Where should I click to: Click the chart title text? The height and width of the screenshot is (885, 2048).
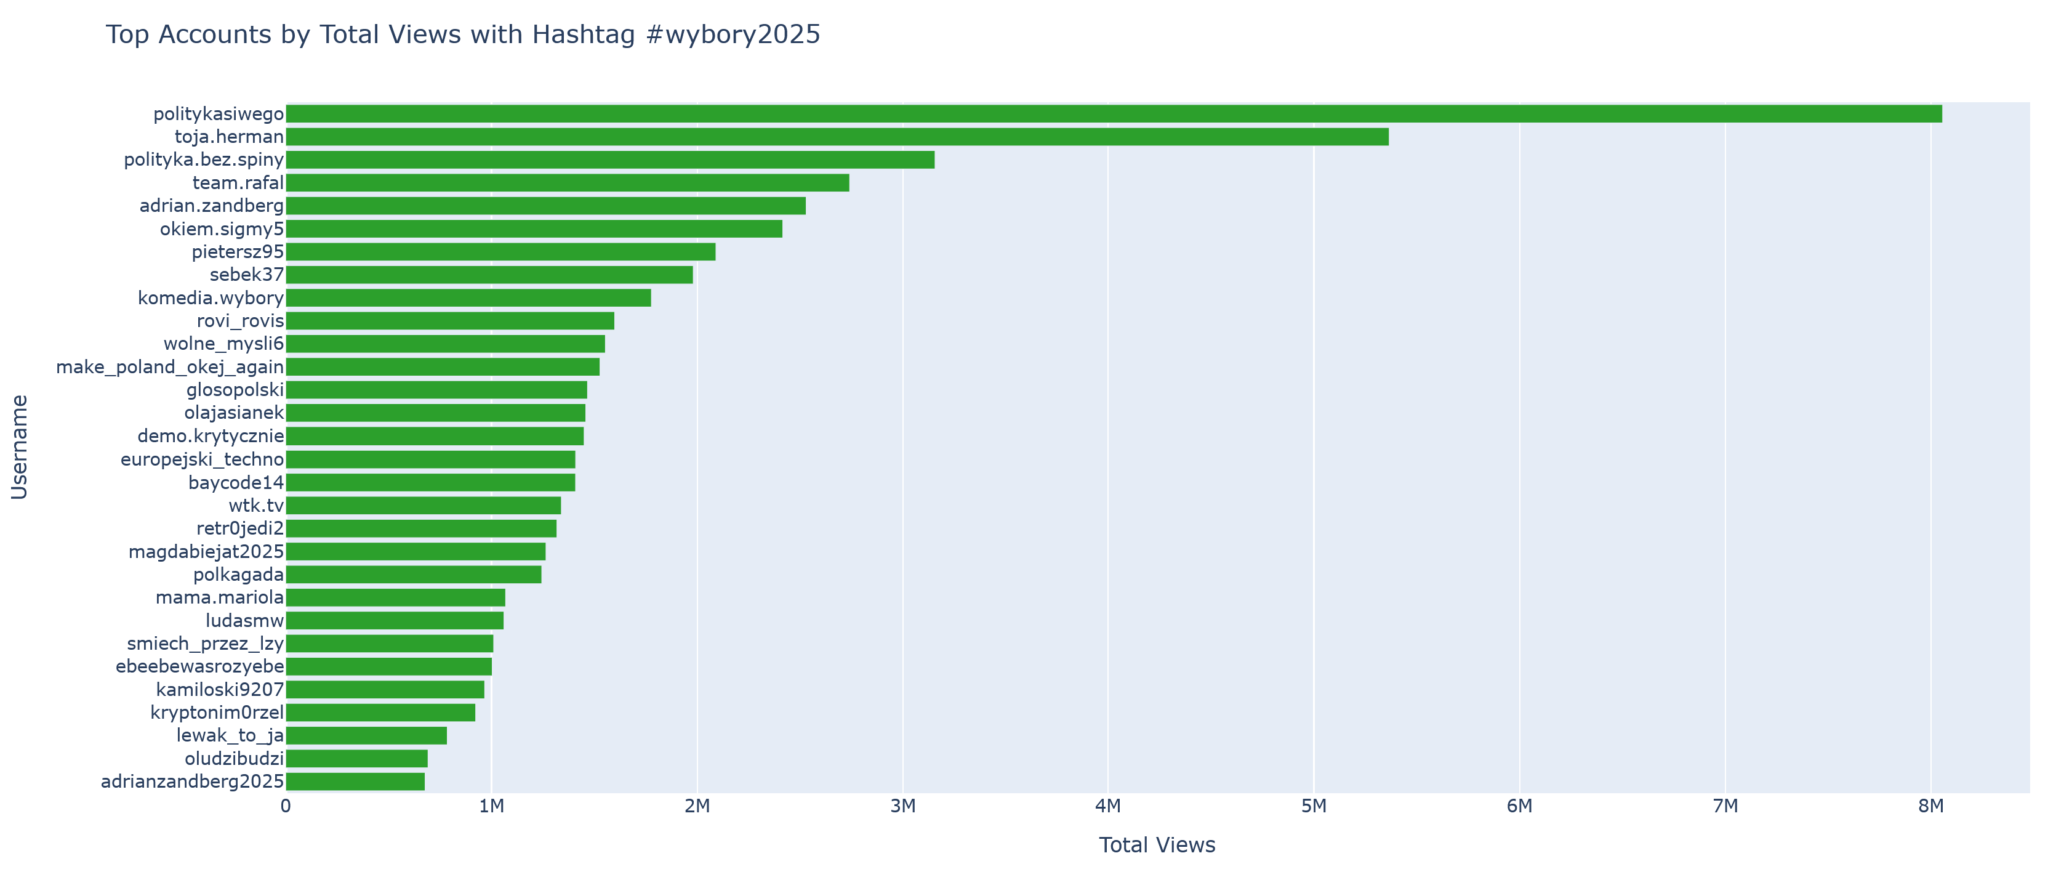[463, 35]
